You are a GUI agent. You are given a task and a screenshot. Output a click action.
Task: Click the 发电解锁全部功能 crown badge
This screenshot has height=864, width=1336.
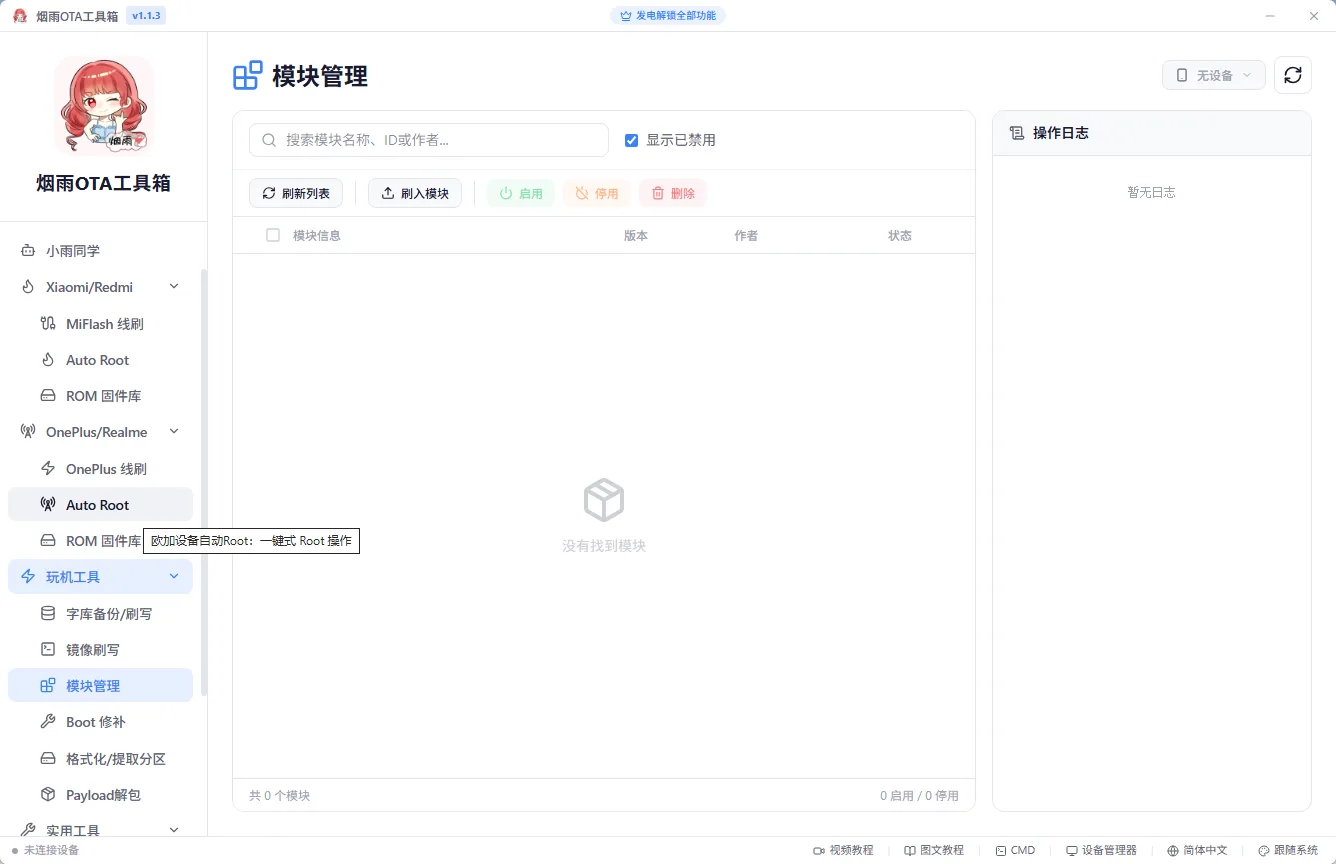pos(668,16)
